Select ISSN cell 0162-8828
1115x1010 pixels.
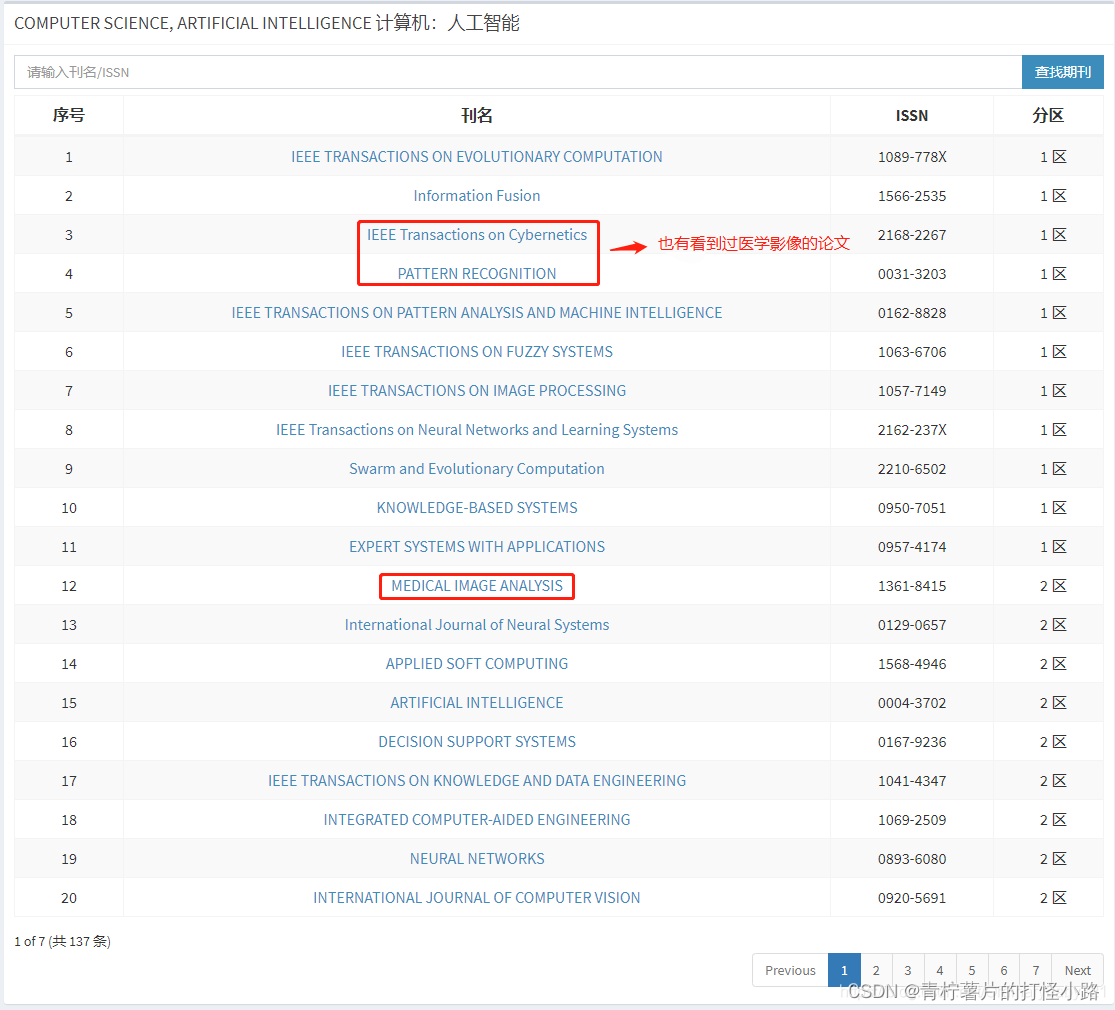click(912, 313)
